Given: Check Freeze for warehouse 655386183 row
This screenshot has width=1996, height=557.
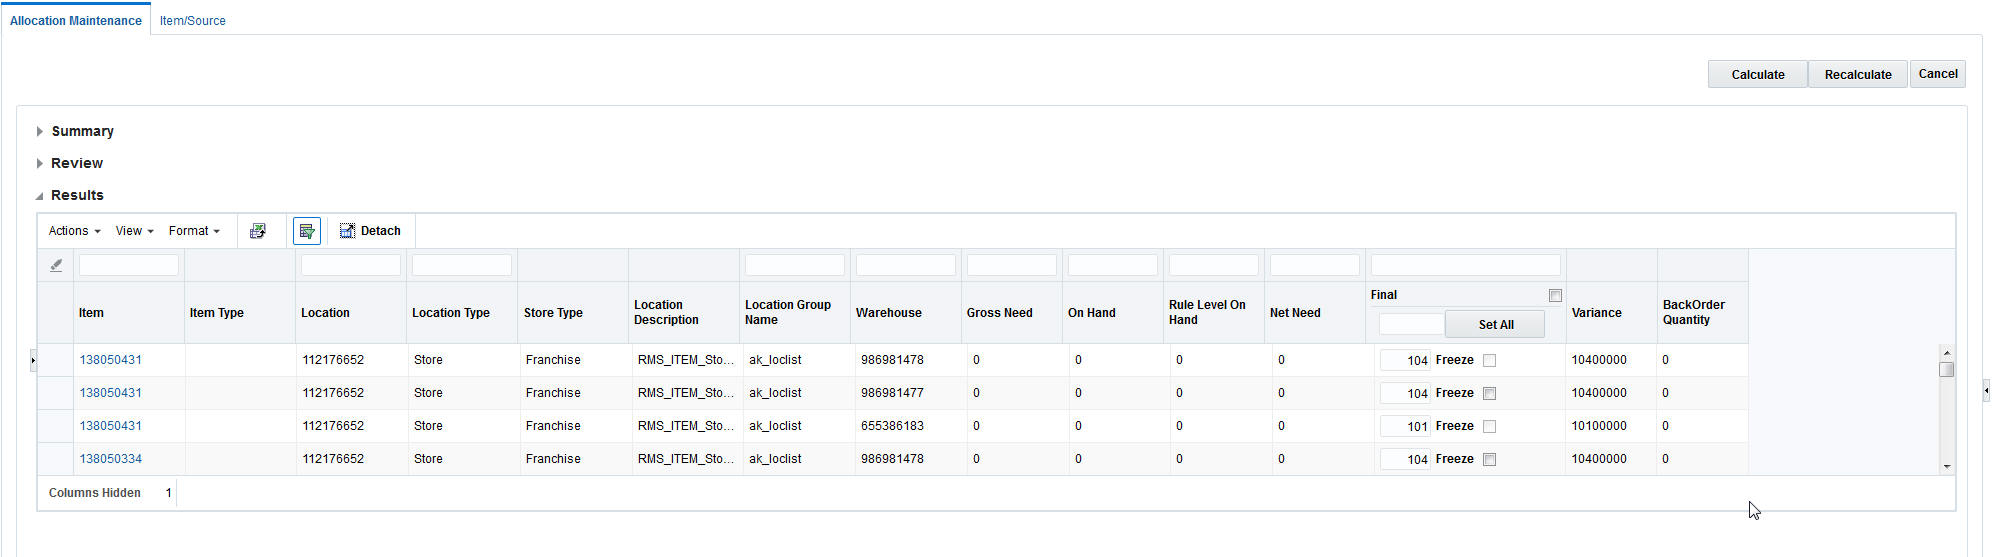Looking at the screenshot, I should click(x=1489, y=426).
